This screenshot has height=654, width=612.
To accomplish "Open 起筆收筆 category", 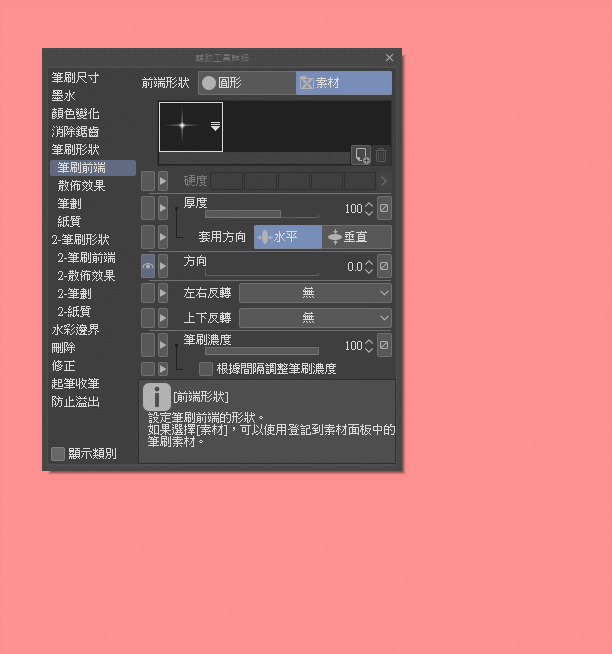I will tap(75, 384).
